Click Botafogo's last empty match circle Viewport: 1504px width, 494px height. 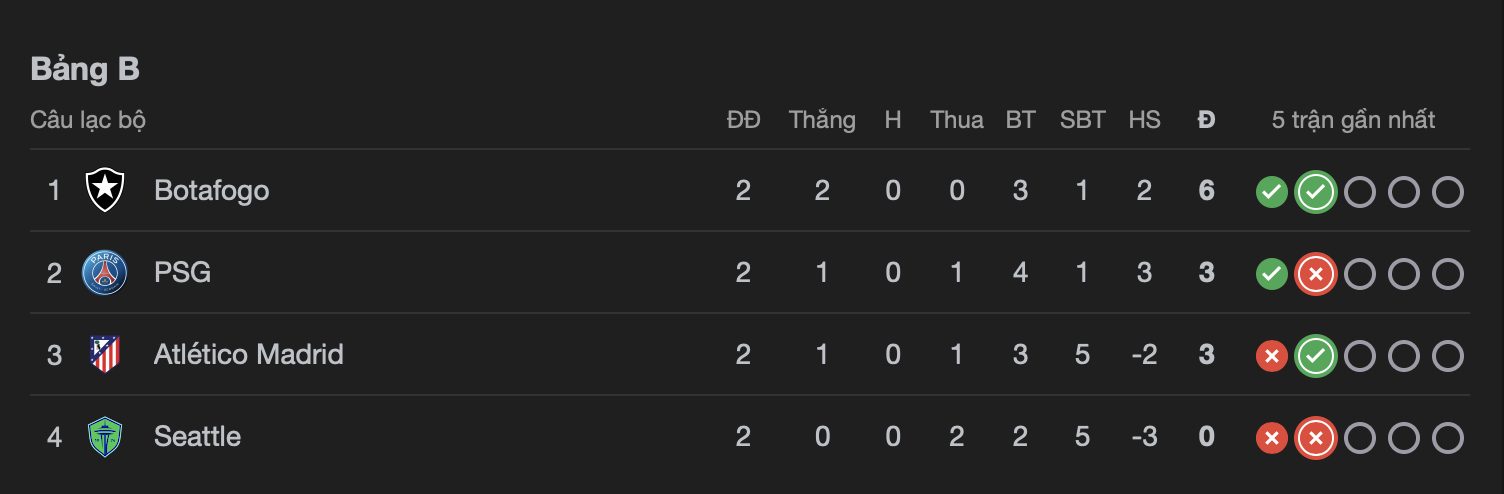pyautogui.click(x=1448, y=191)
